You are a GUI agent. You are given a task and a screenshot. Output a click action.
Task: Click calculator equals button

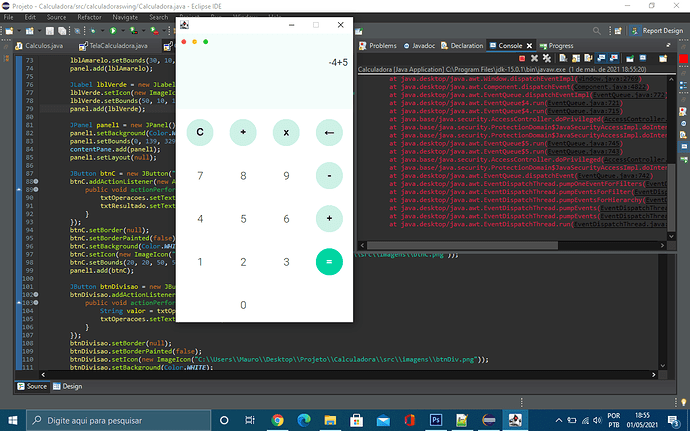(329, 262)
